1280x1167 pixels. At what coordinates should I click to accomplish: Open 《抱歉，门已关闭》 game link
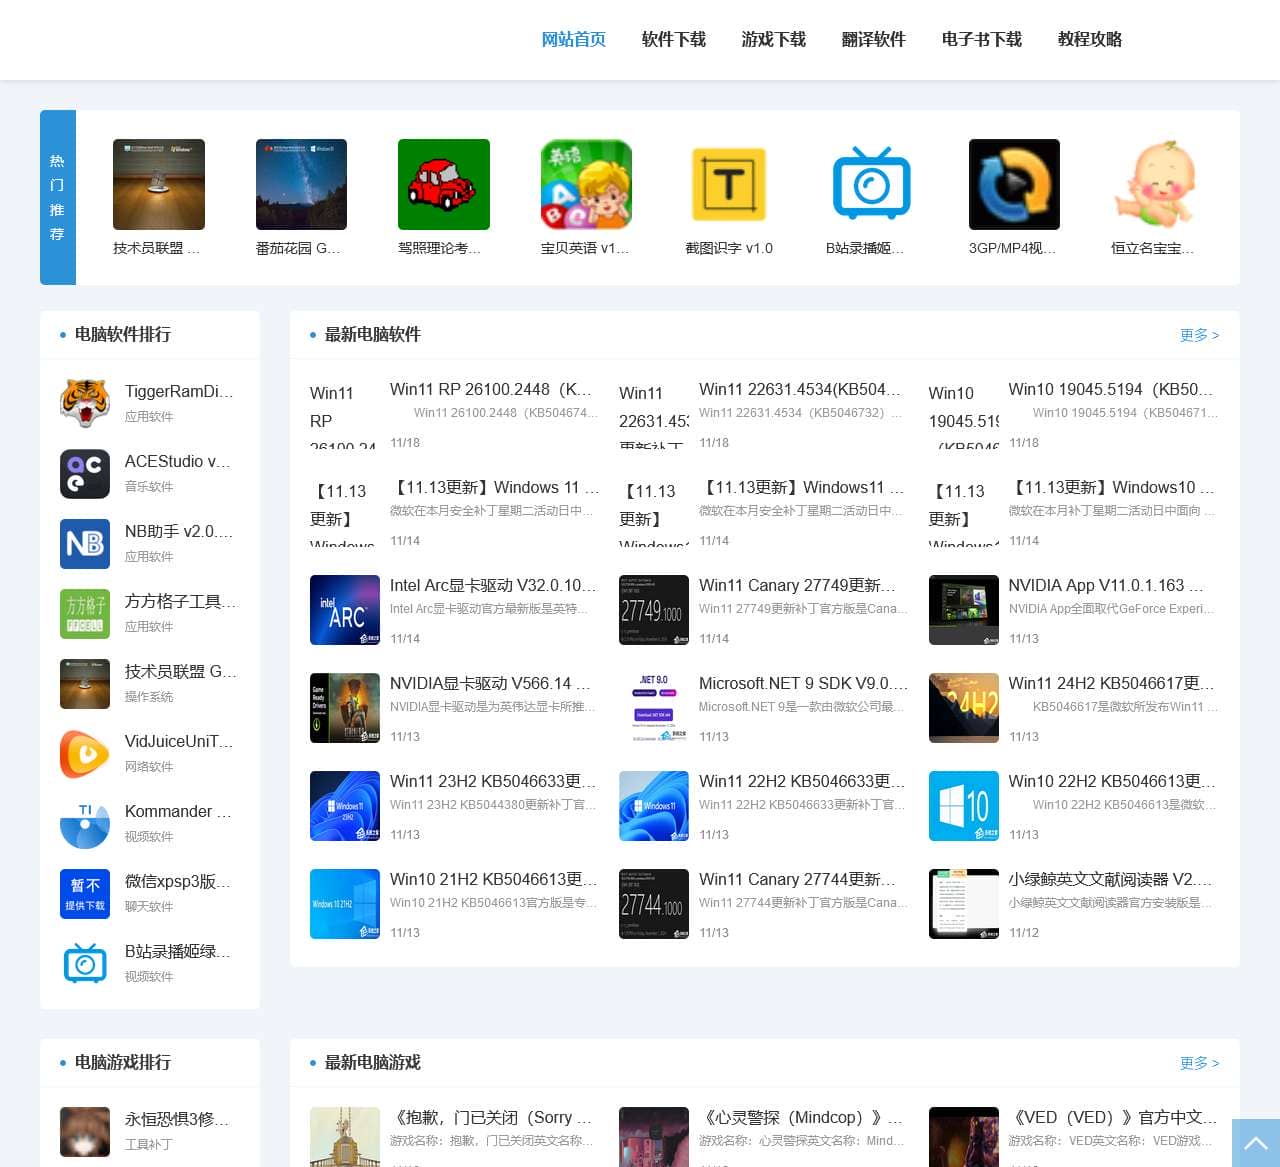coord(491,1117)
